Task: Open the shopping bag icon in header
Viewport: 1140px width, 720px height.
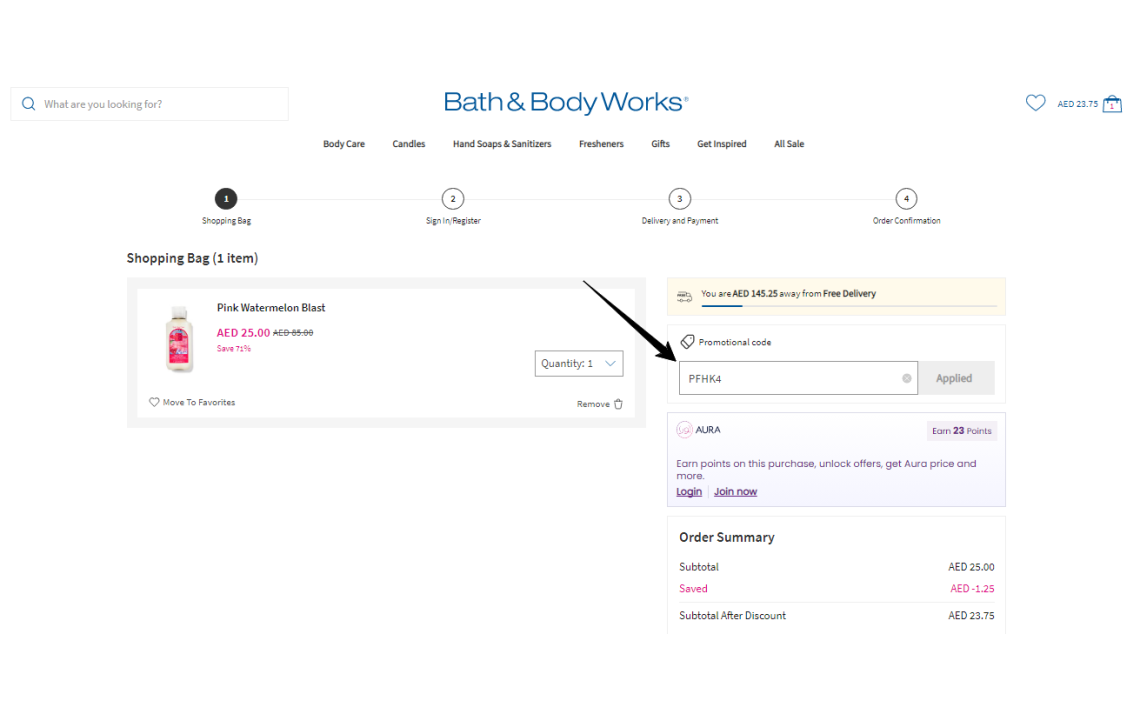Action: [1112, 104]
